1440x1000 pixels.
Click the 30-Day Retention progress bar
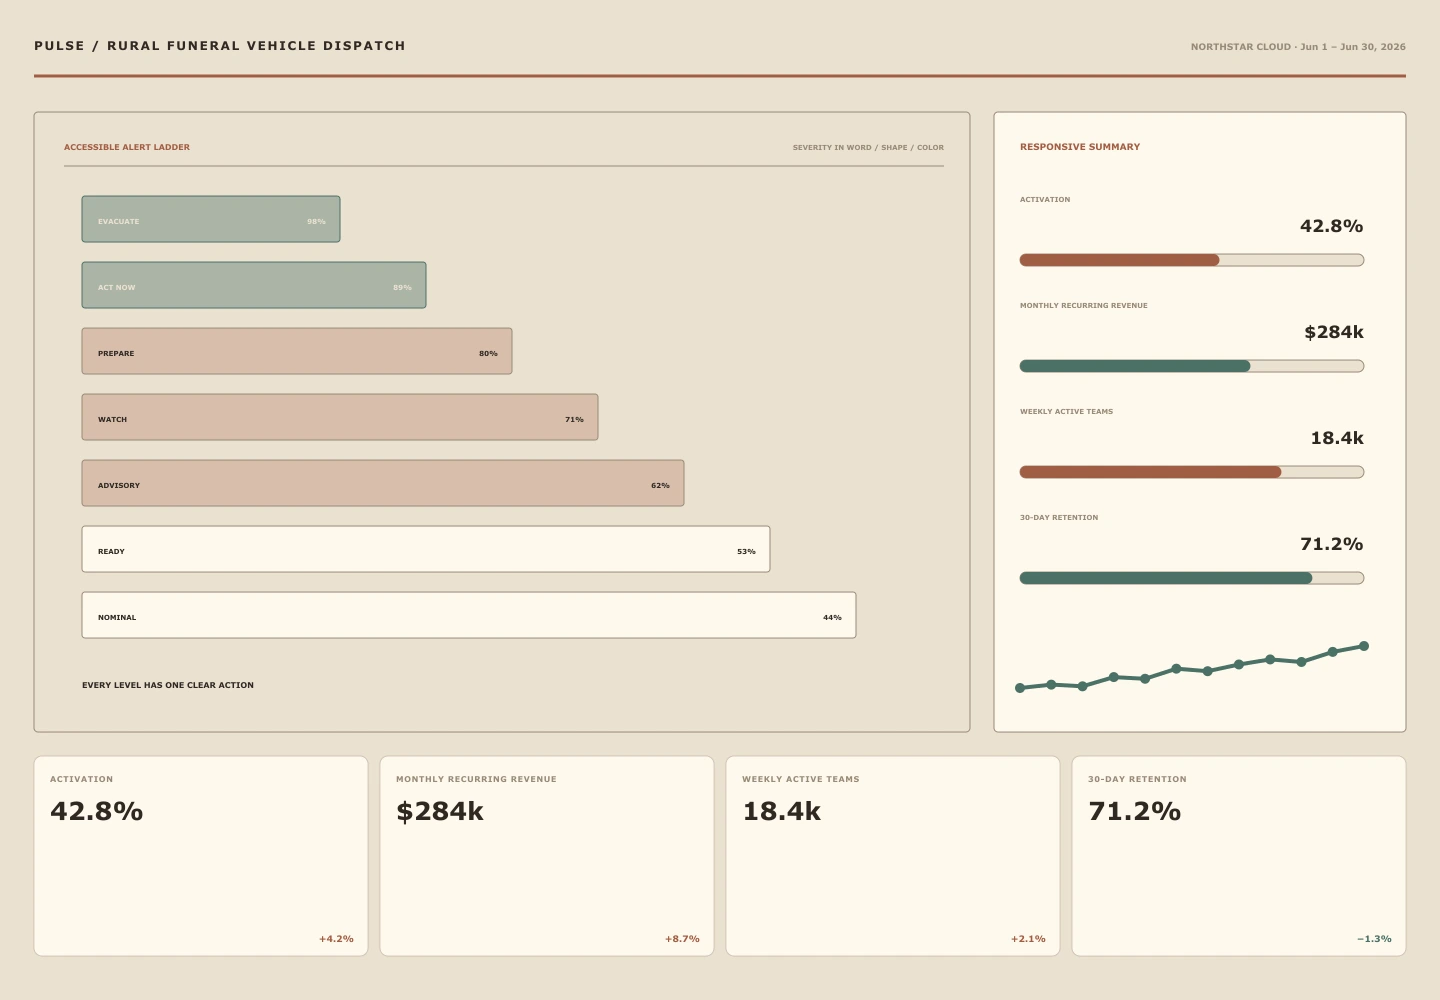tap(1192, 578)
